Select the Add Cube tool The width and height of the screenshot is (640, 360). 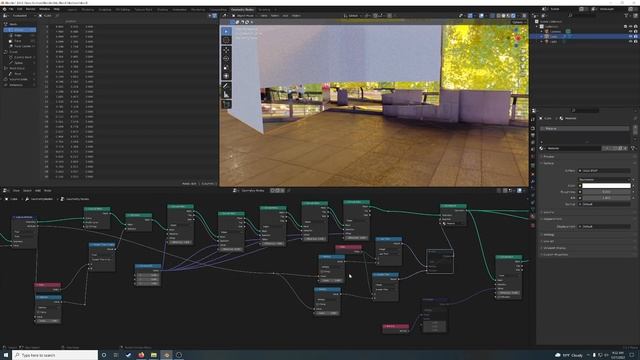pyautogui.click(x=227, y=104)
